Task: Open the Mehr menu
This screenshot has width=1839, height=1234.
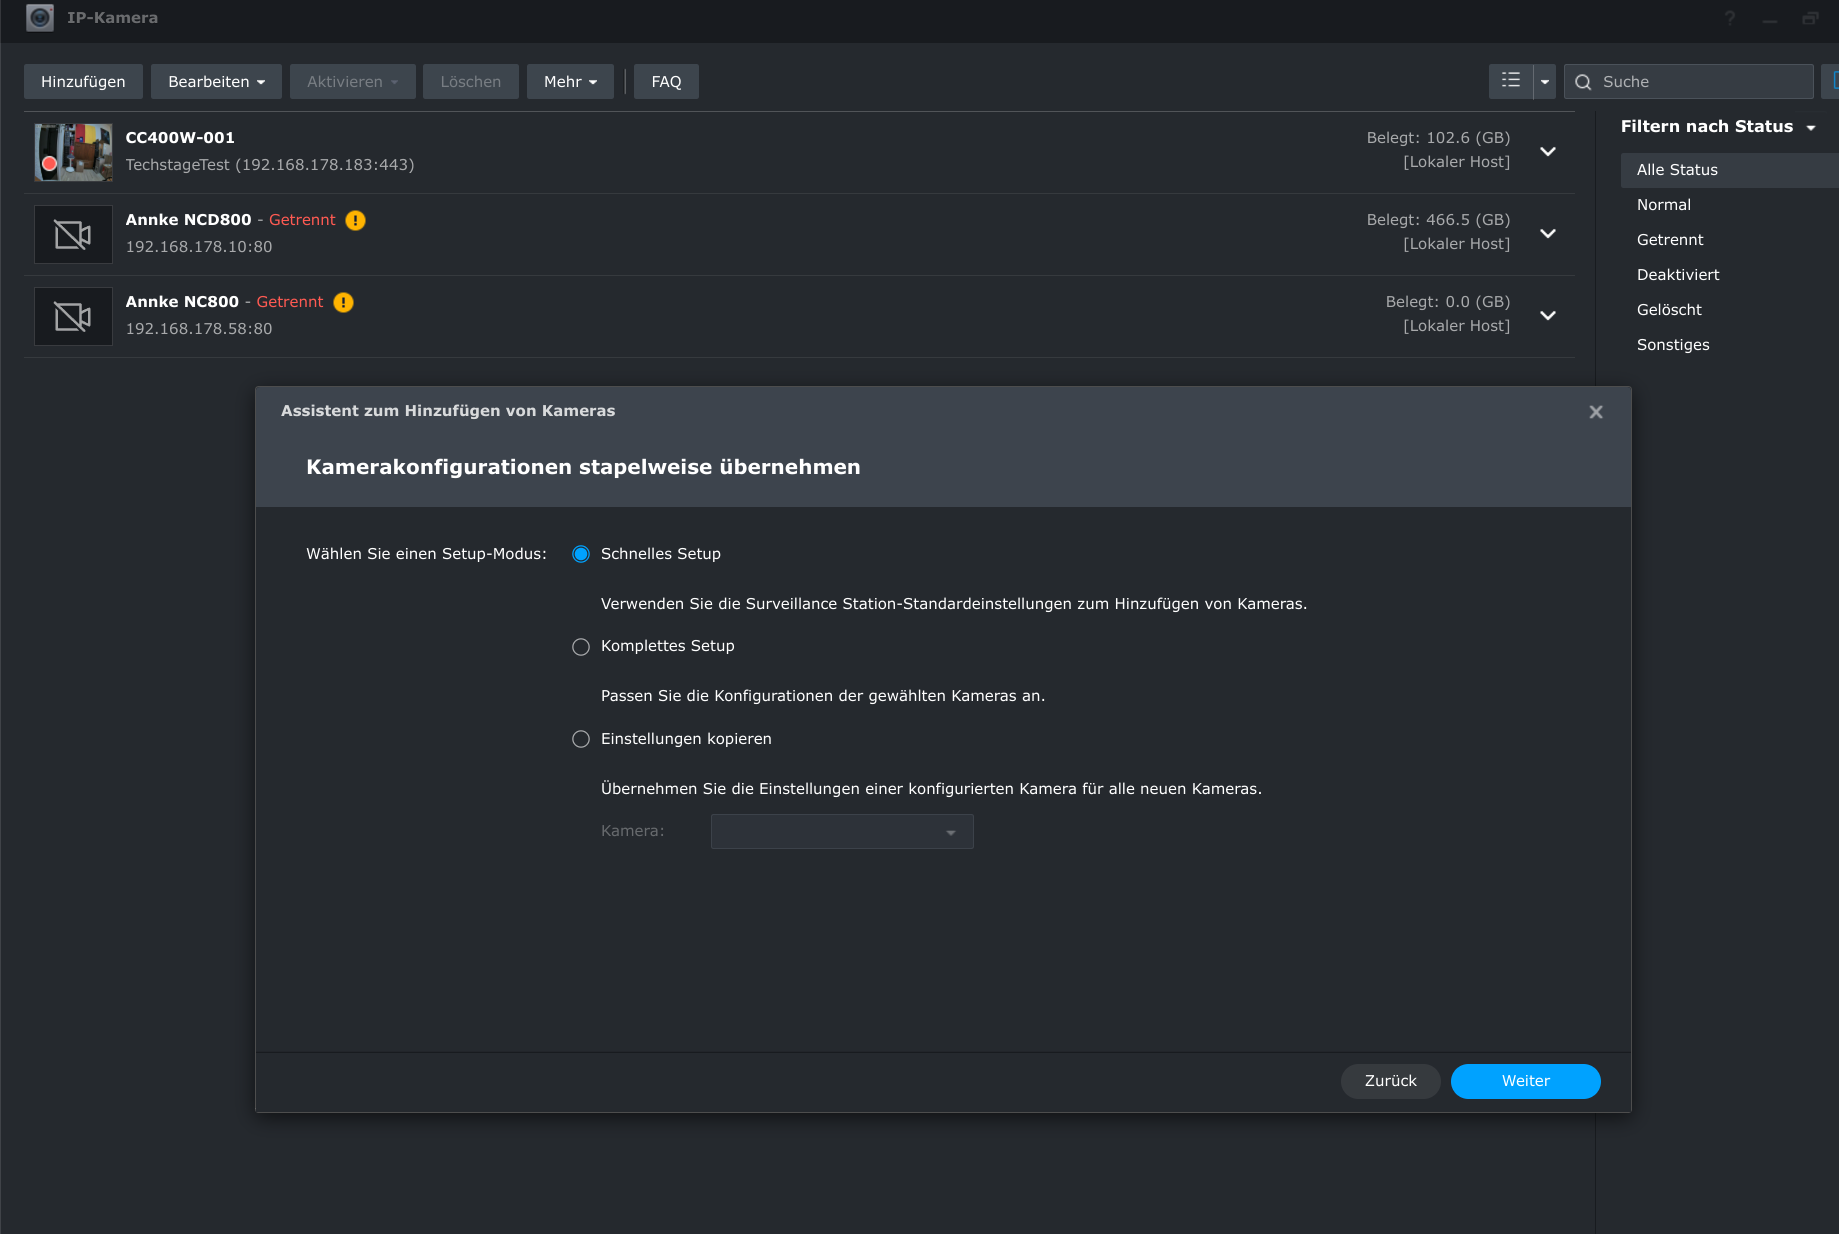Action: tap(570, 82)
